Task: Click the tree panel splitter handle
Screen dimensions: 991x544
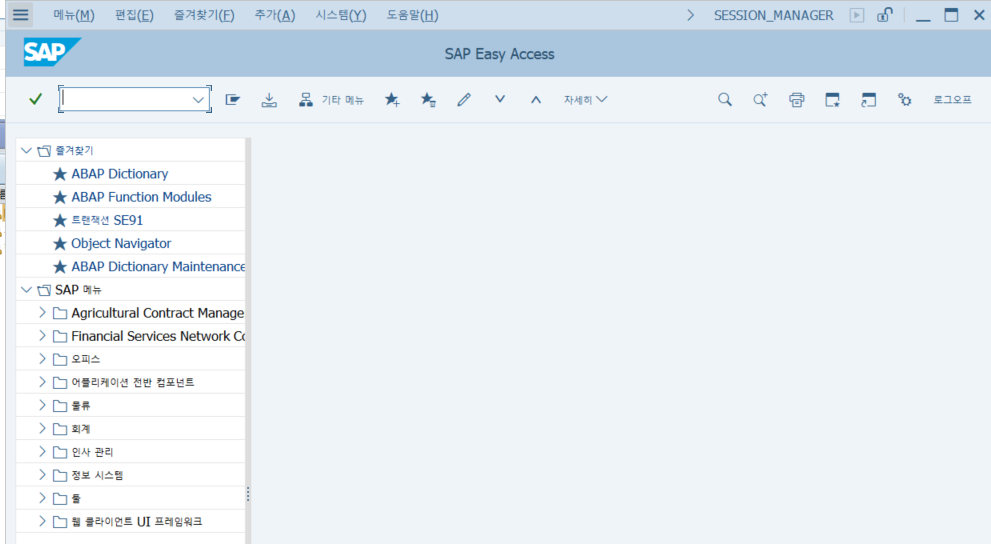Action: pos(248,494)
